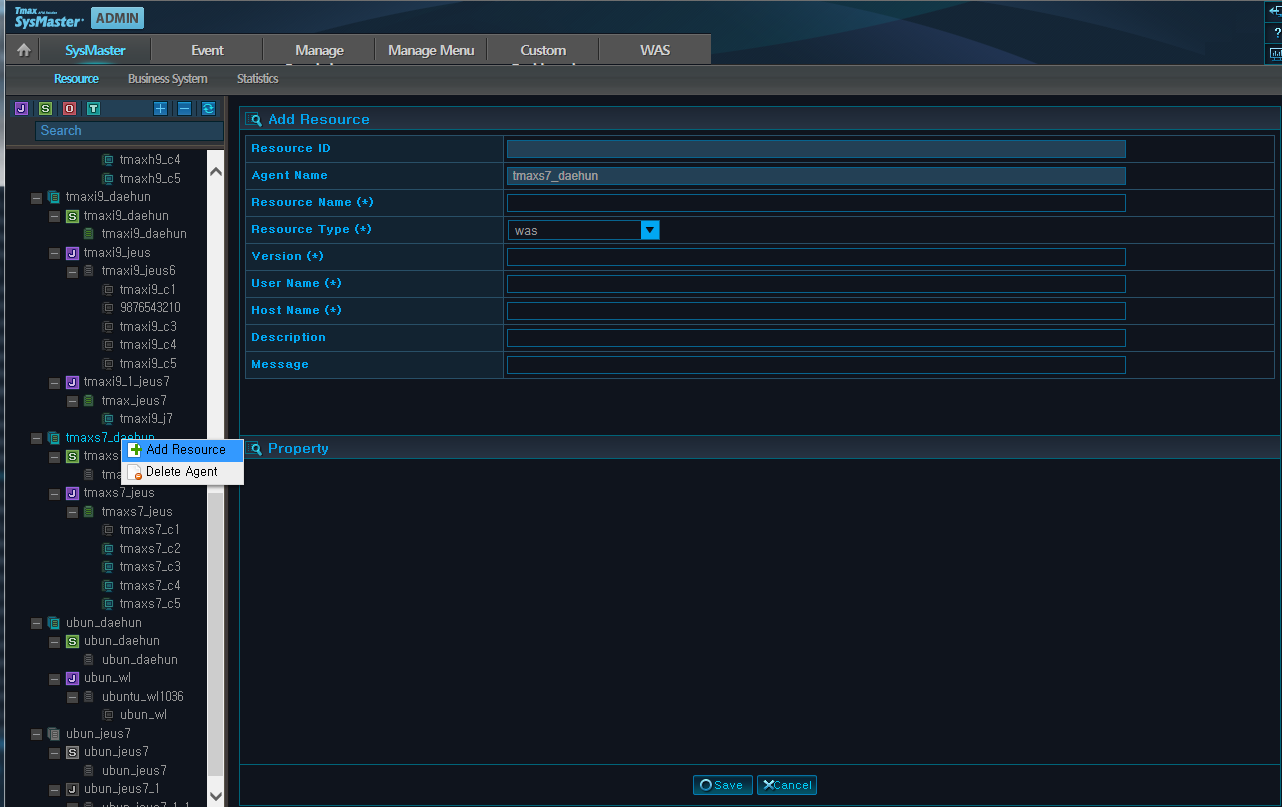Open the monitor chart icon at top right
This screenshot has height=807, width=1282.
[x=1274, y=53]
